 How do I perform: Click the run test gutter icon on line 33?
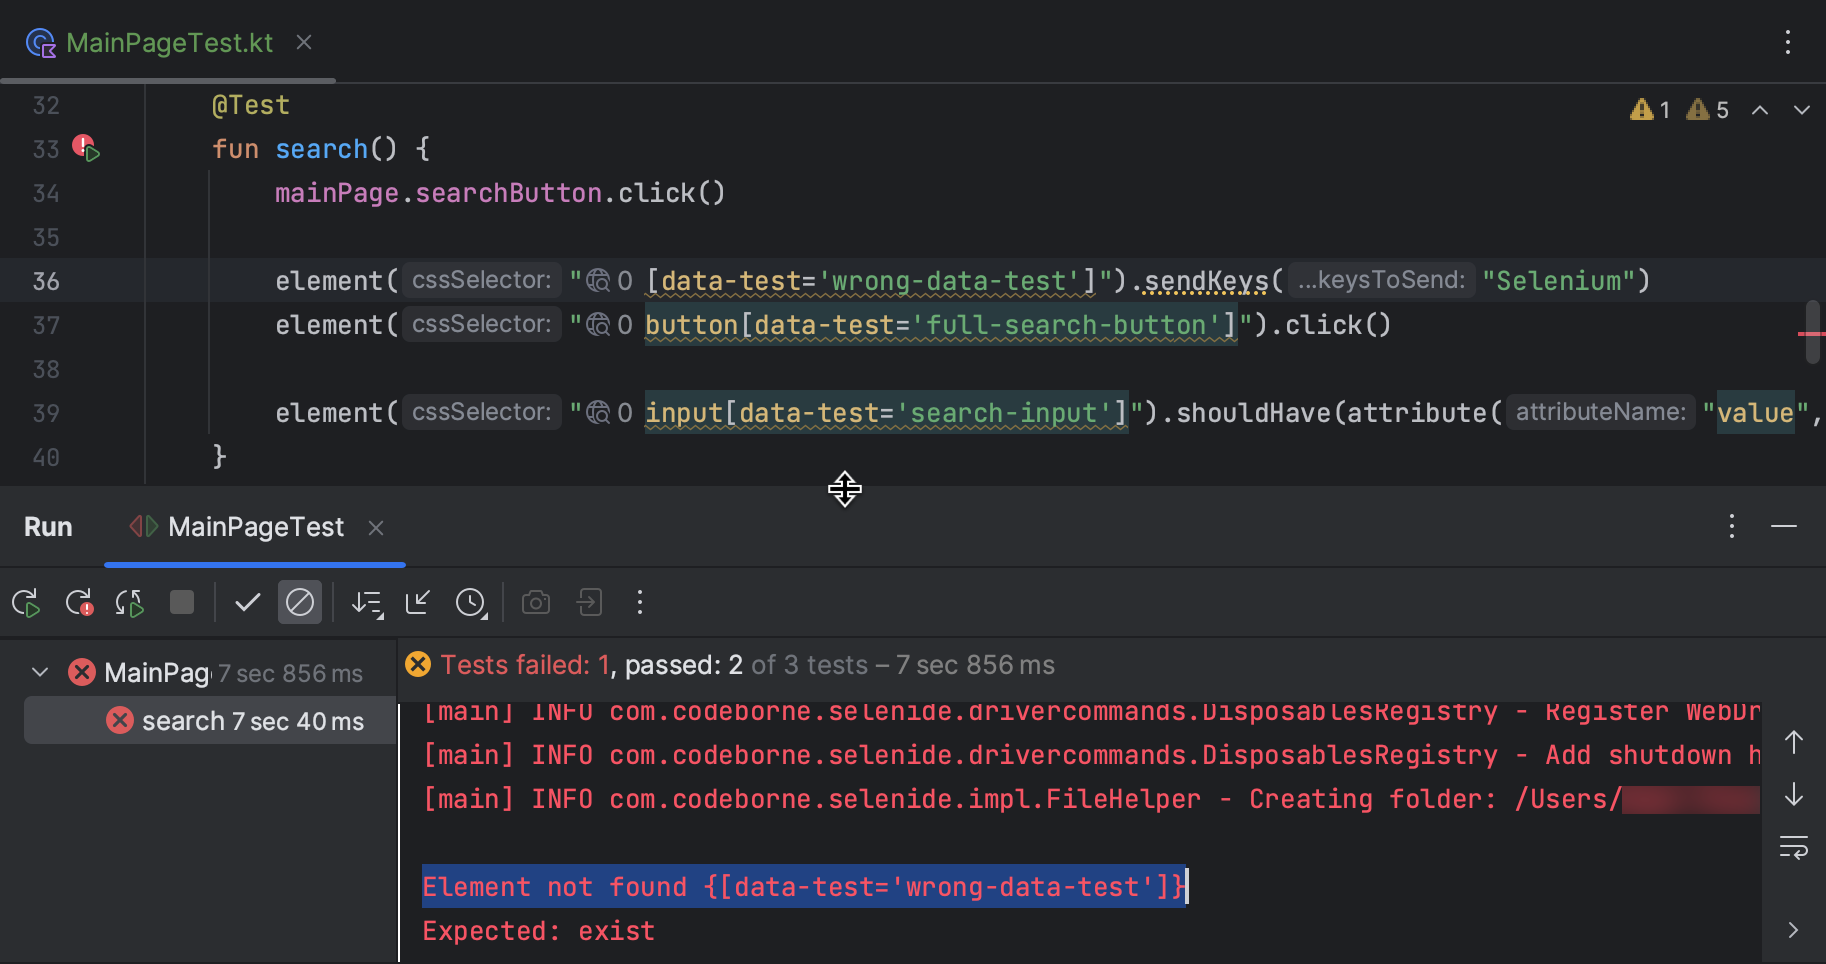pyautogui.click(x=91, y=155)
